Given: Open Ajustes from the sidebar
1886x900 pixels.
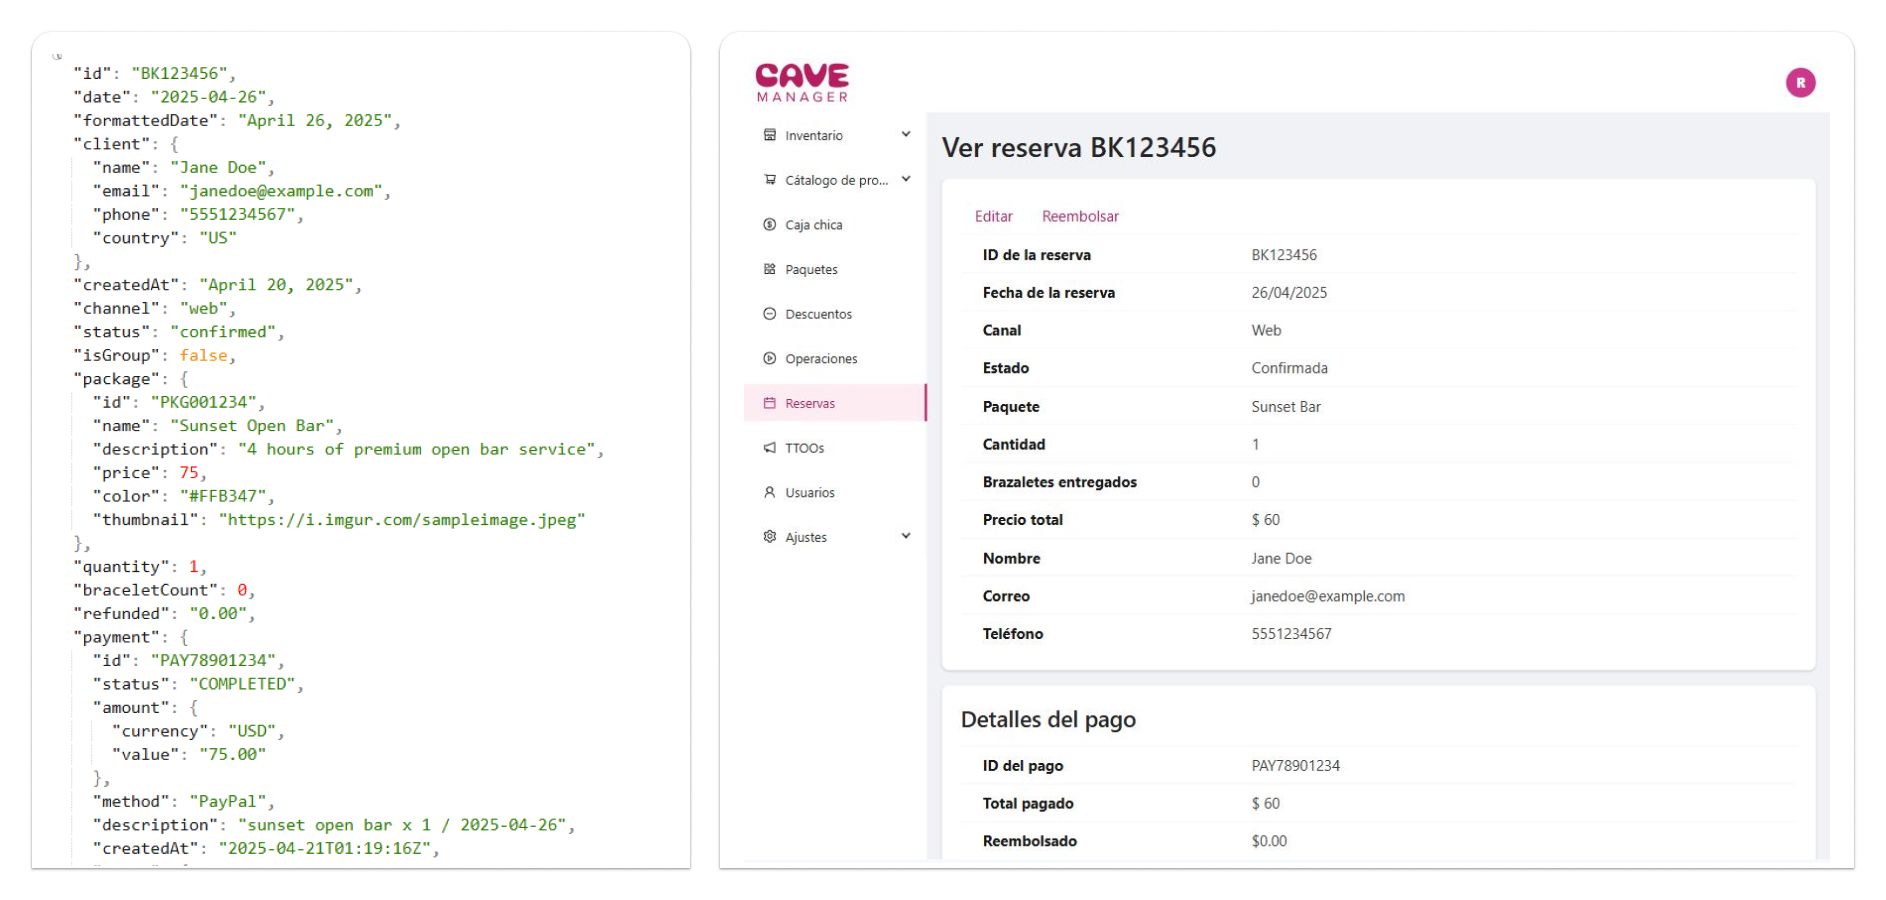Looking at the screenshot, I should [x=835, y=537].
